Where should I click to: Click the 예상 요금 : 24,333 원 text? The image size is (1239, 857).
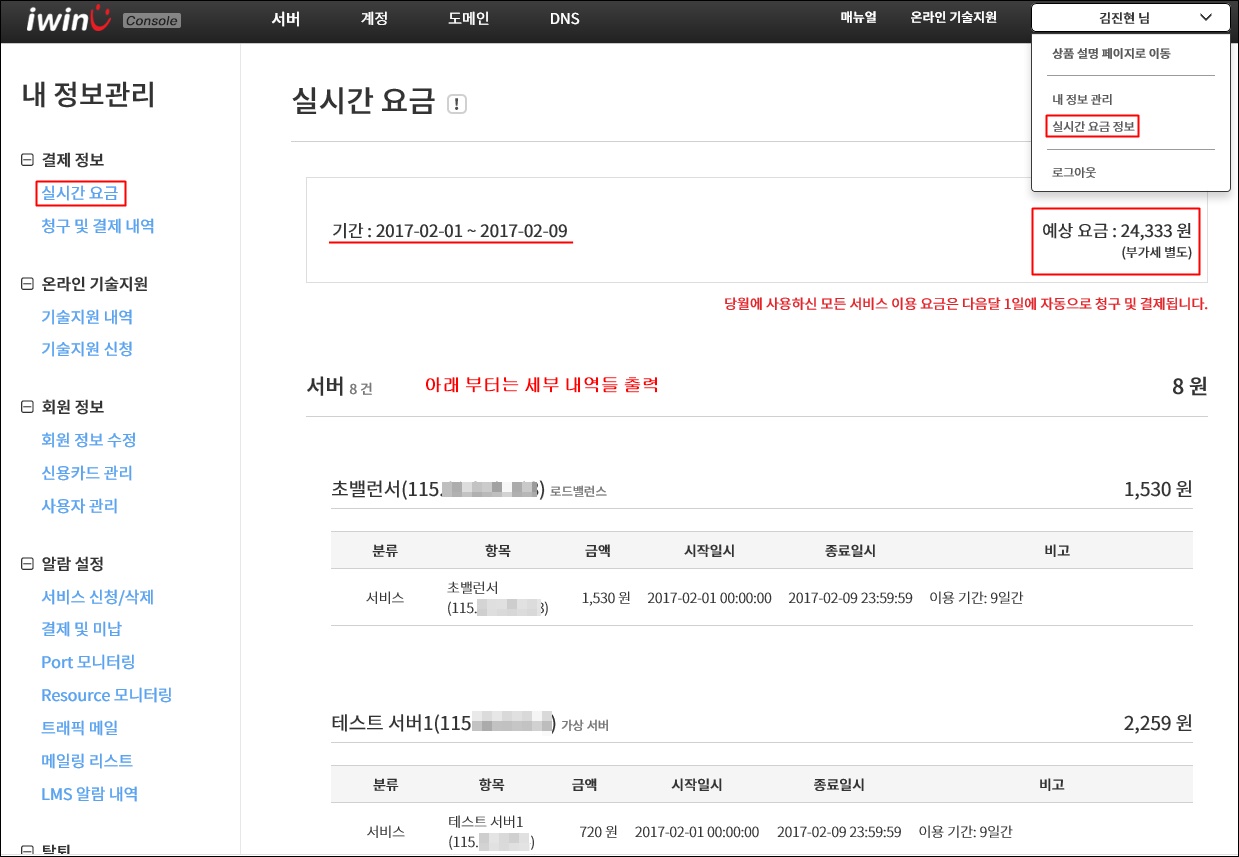tap(1117, 230)
